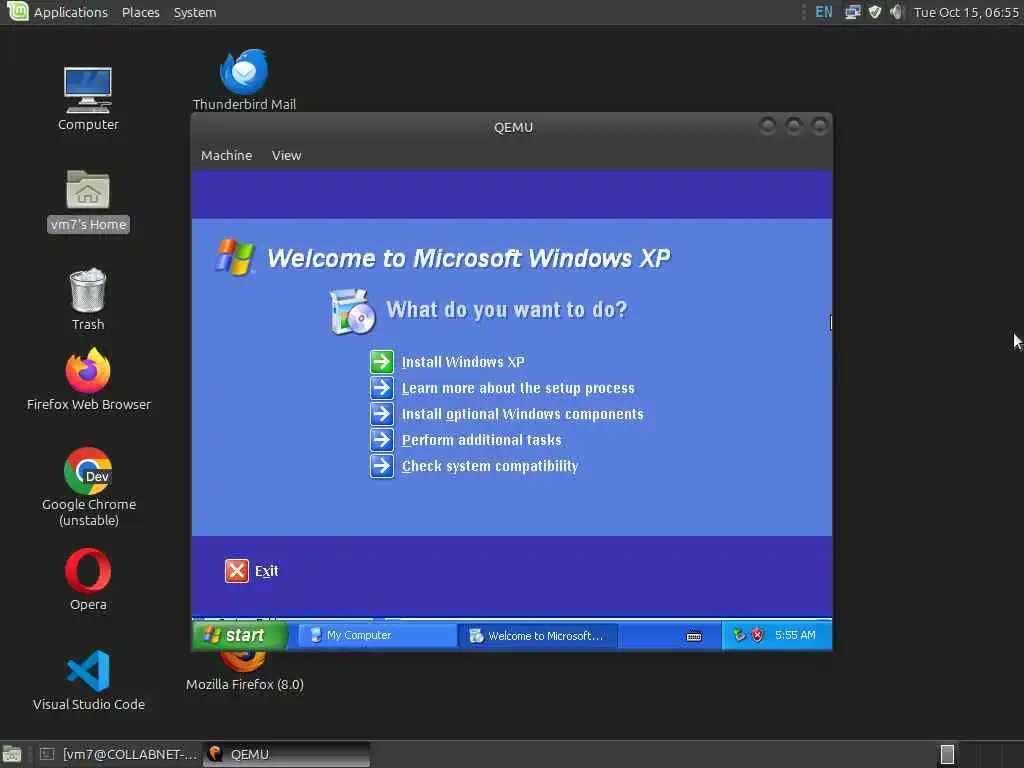The width and height of the screenshot is (1024, 768).
Task: Click the shield update icon in top panel
Action: coord(875,12)
